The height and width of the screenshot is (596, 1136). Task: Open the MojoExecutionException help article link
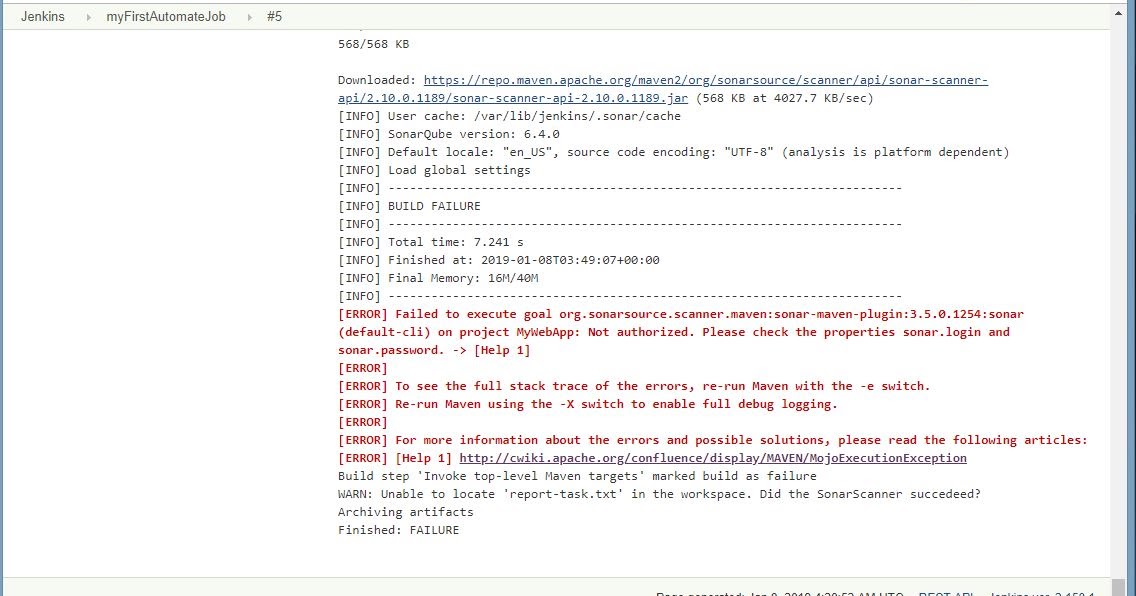712,457
